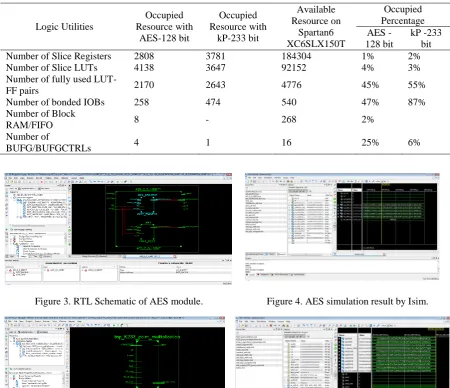
Task: Click the 45% value in LUT-FF pairs row
Action: (370, 85)
